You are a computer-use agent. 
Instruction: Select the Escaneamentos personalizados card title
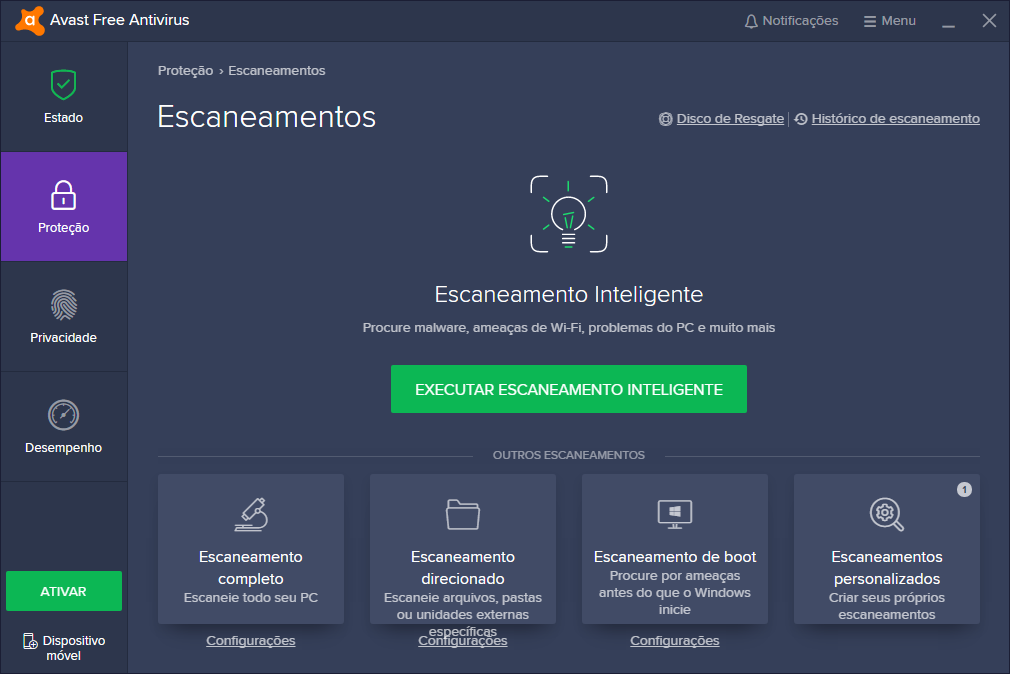tap(886, 568)
